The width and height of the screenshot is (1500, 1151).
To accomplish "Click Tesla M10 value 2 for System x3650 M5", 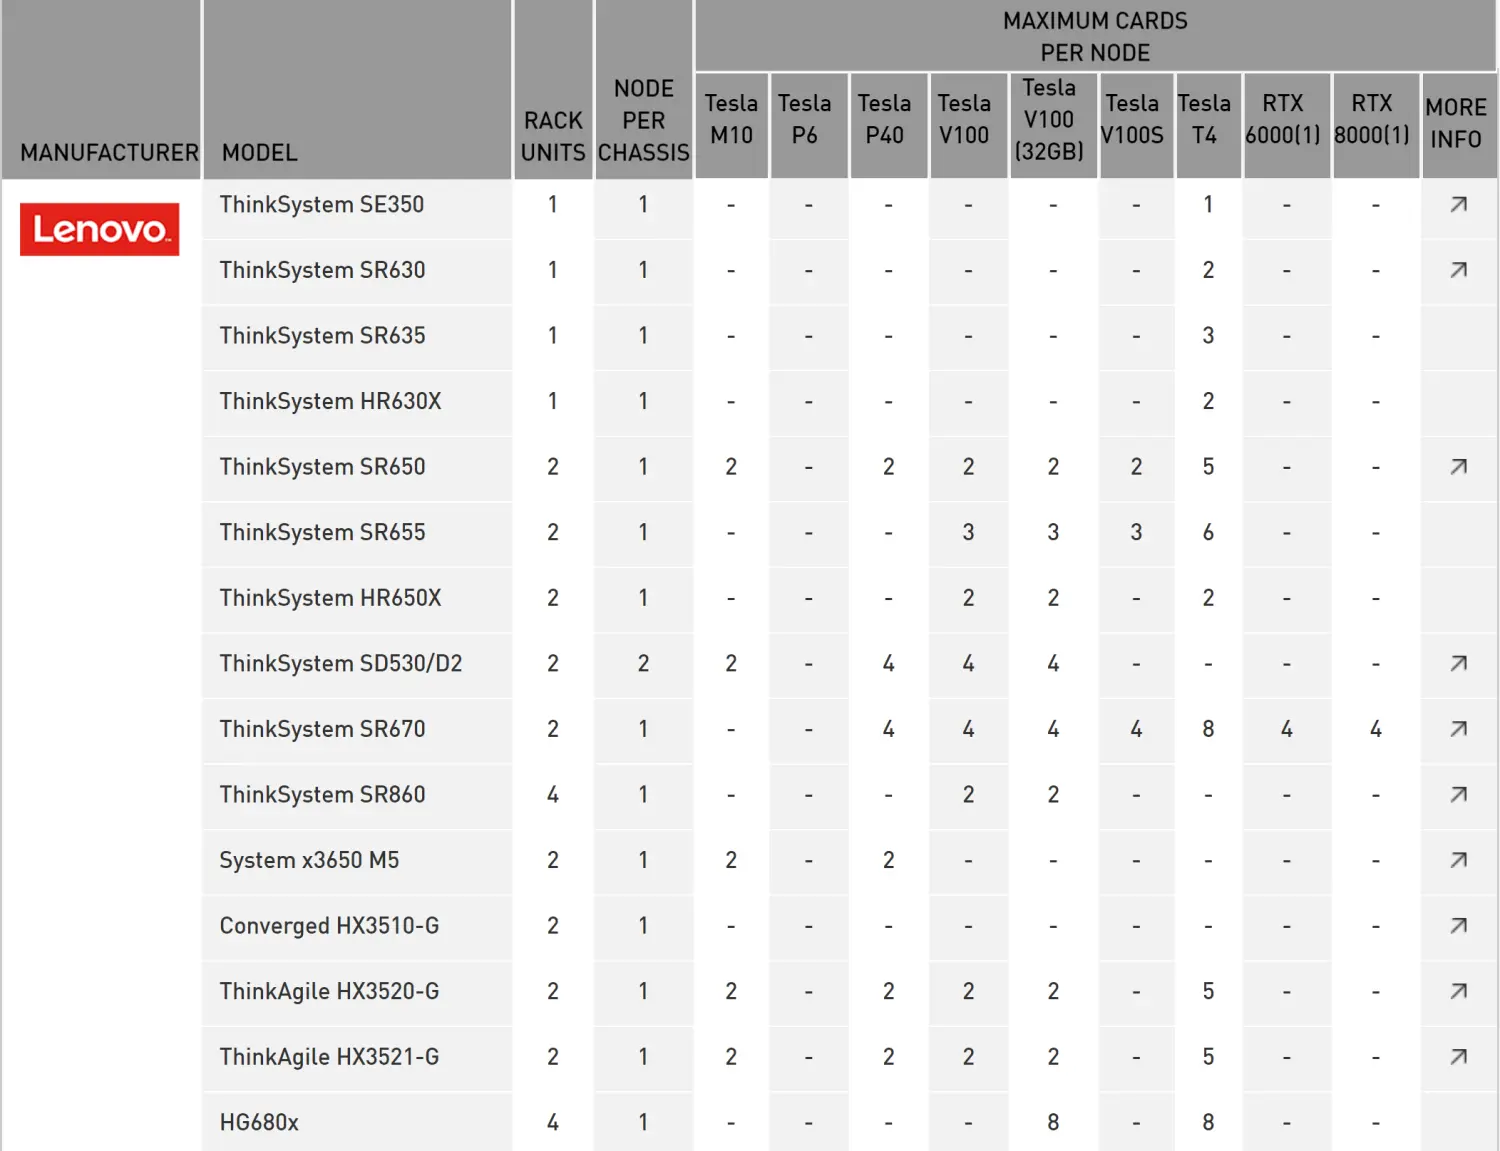I will pyautogui.click(x=731, y=860).
